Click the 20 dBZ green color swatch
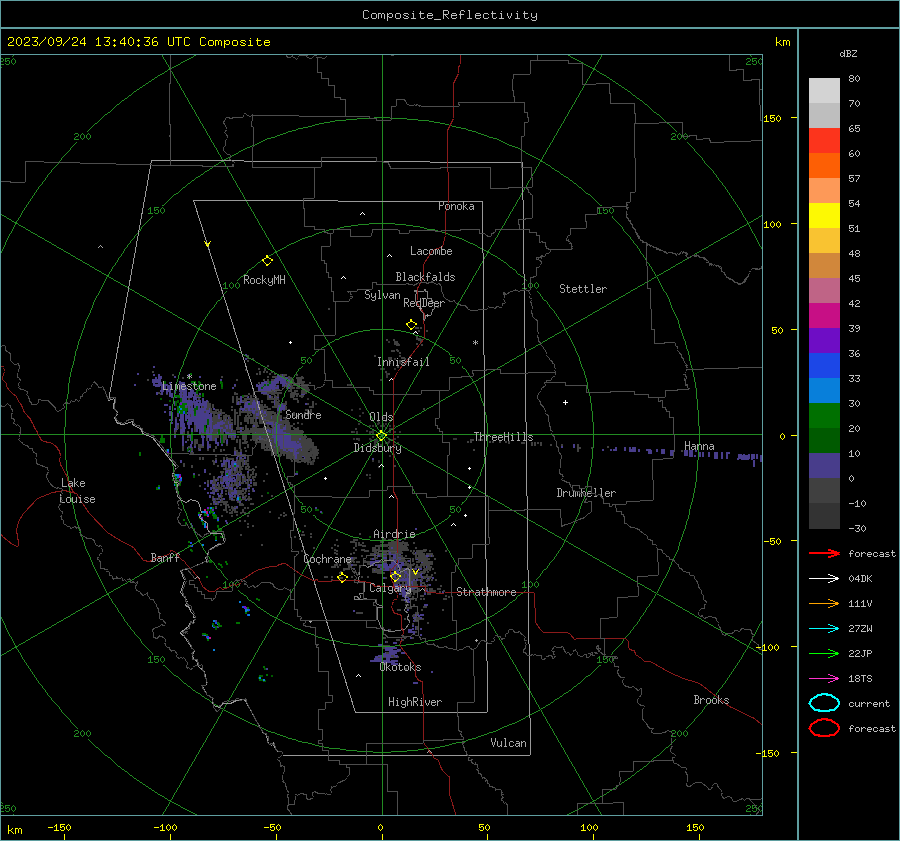The height and width of the screenshot is (841, 900). 824,416
